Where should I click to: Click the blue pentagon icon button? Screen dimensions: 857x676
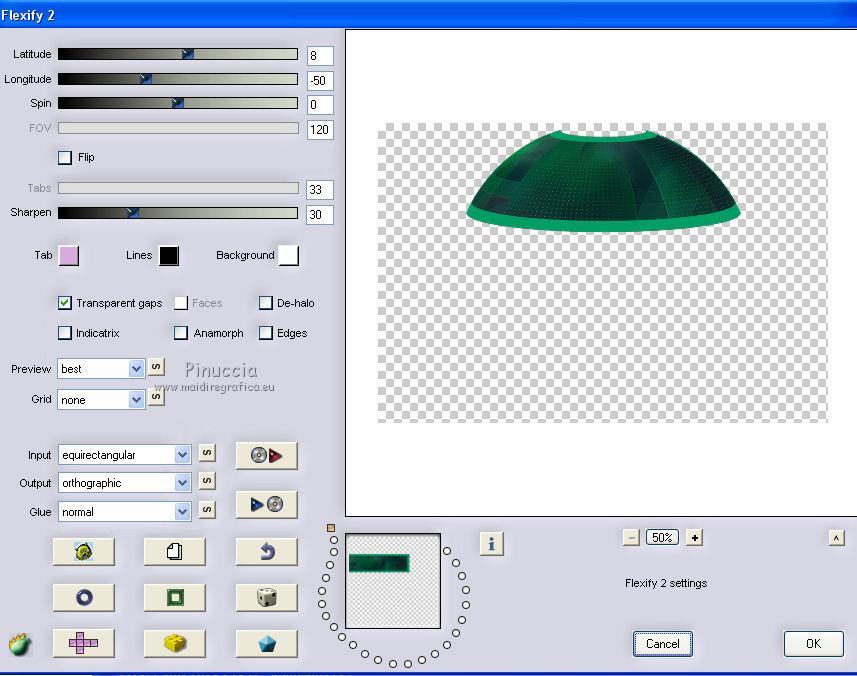pos(267,643)
